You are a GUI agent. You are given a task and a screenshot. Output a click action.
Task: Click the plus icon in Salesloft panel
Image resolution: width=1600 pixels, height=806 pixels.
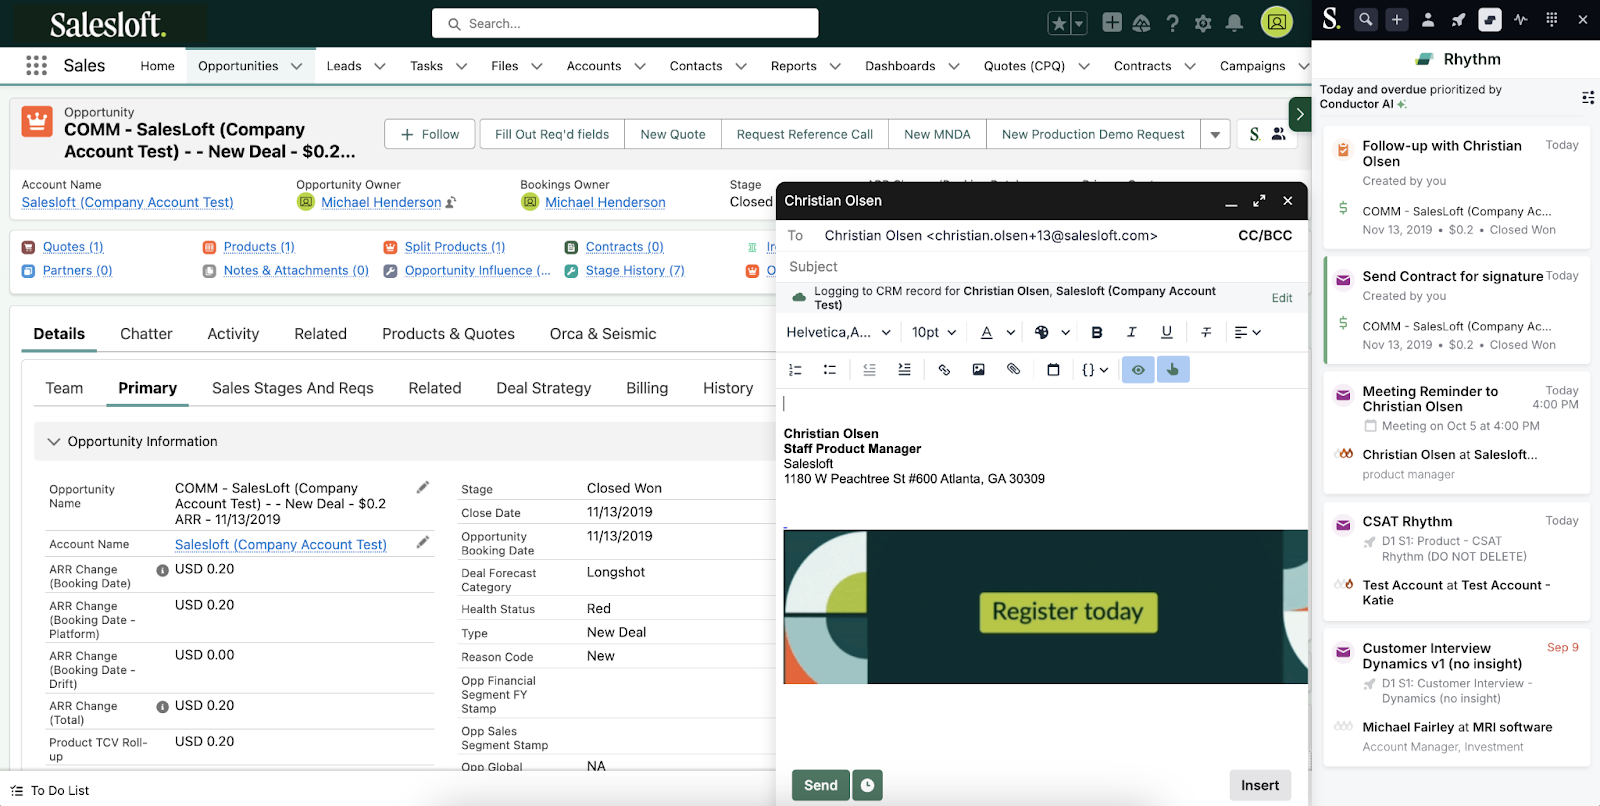coord(1397,19)
